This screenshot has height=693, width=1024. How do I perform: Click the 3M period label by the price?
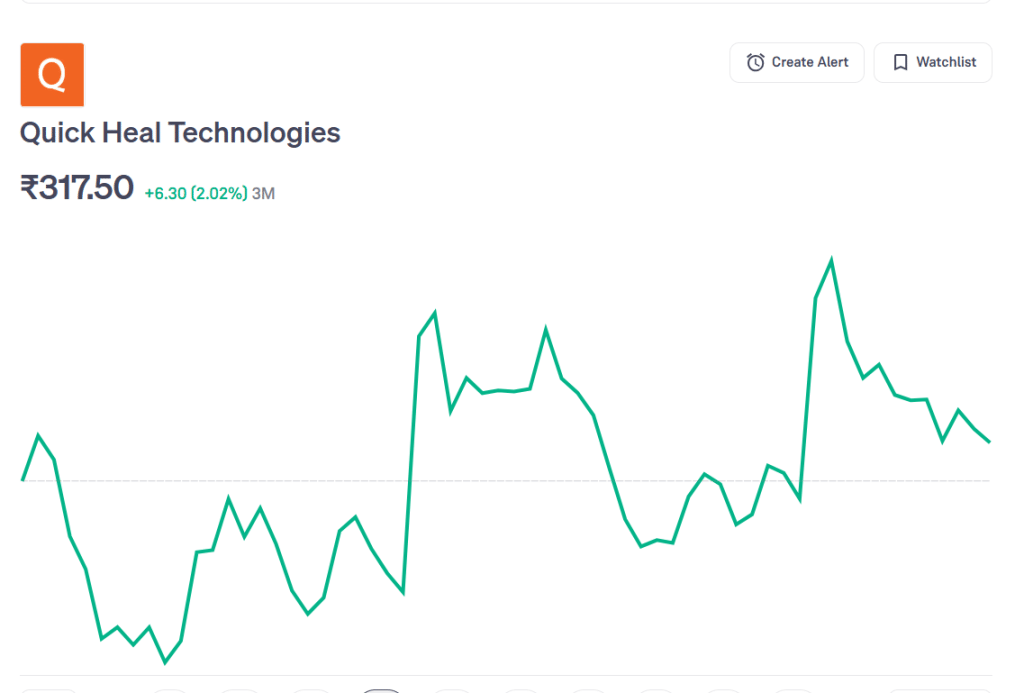[263, 194]
